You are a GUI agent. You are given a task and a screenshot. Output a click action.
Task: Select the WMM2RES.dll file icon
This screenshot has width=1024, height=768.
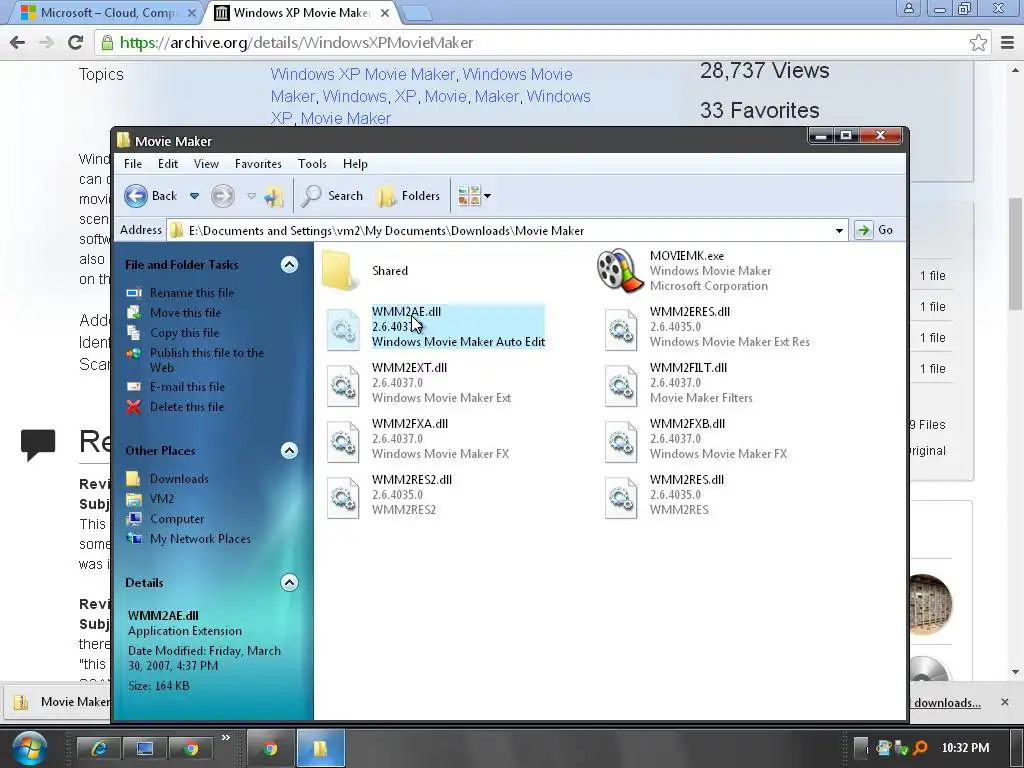pos(620,498)
